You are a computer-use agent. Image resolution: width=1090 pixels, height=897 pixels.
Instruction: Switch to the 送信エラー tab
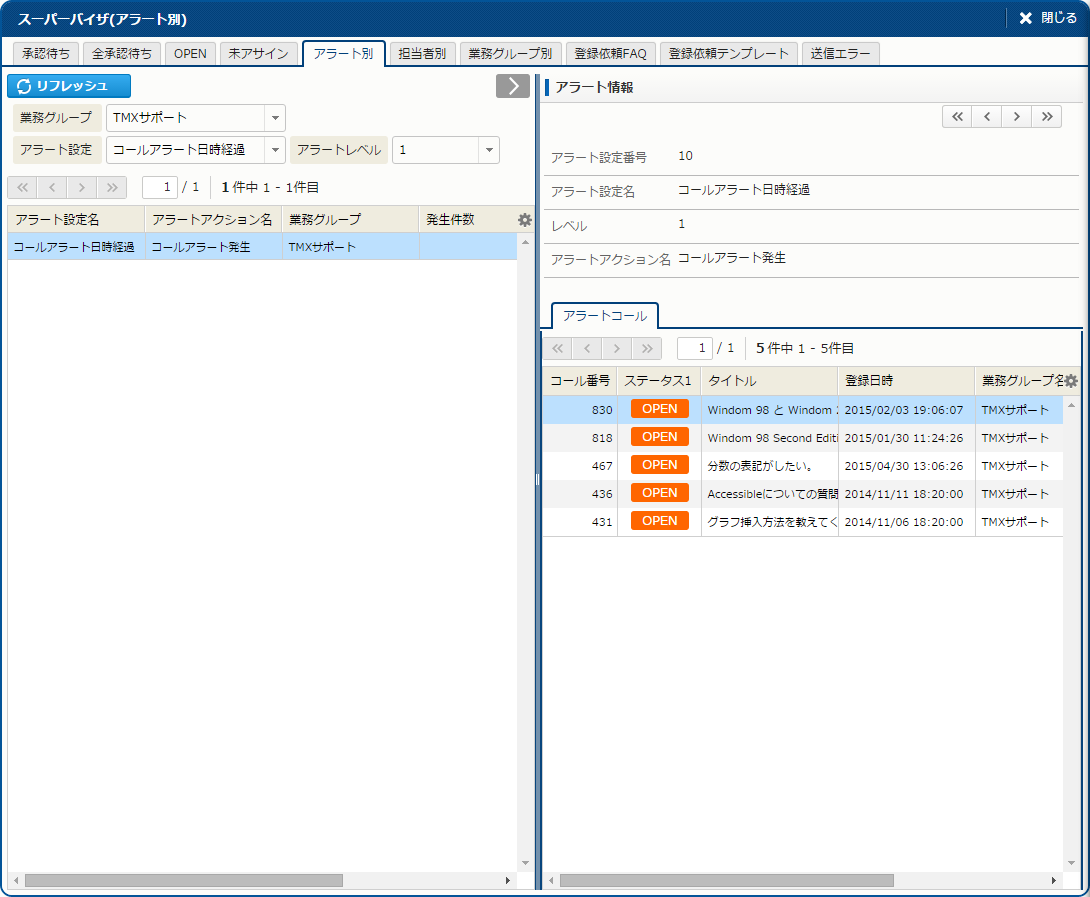click(x=840, y=54)
